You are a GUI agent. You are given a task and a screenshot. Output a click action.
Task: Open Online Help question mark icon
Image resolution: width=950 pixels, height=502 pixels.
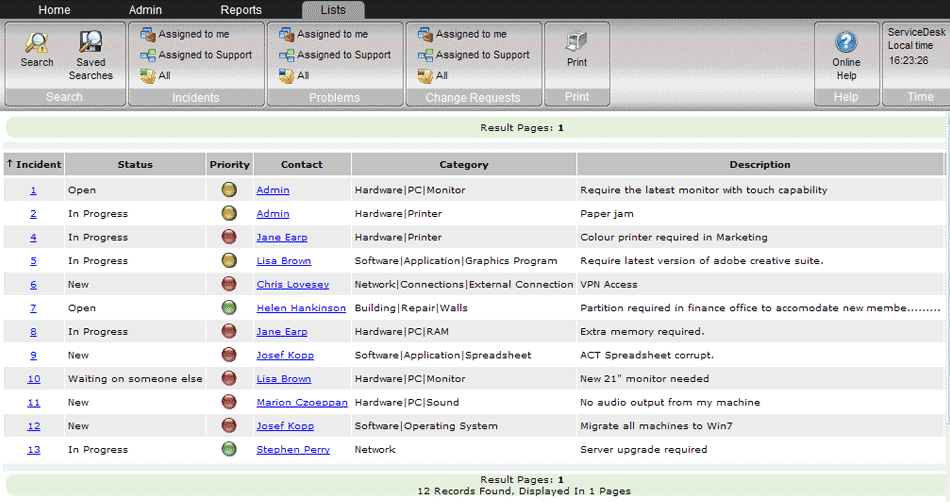coord(846,42)
